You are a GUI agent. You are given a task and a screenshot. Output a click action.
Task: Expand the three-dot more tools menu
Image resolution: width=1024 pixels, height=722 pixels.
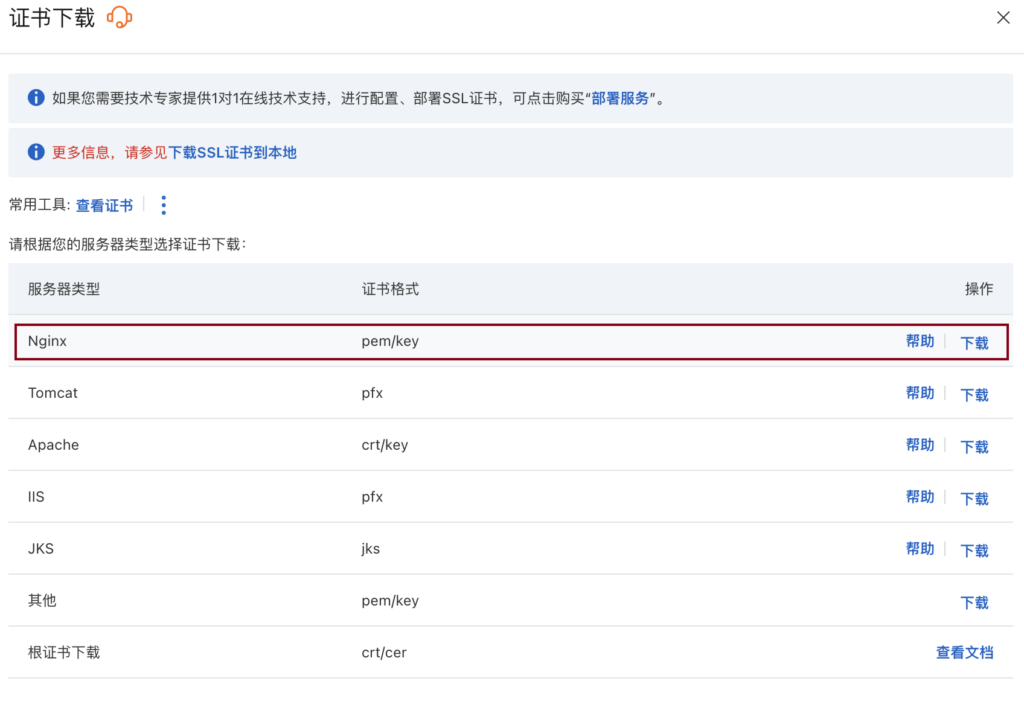point(164,205)
